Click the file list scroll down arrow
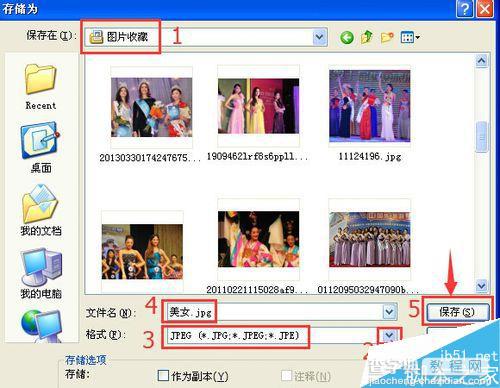Viewport: 500px width, 388px height. click(482, 286)
